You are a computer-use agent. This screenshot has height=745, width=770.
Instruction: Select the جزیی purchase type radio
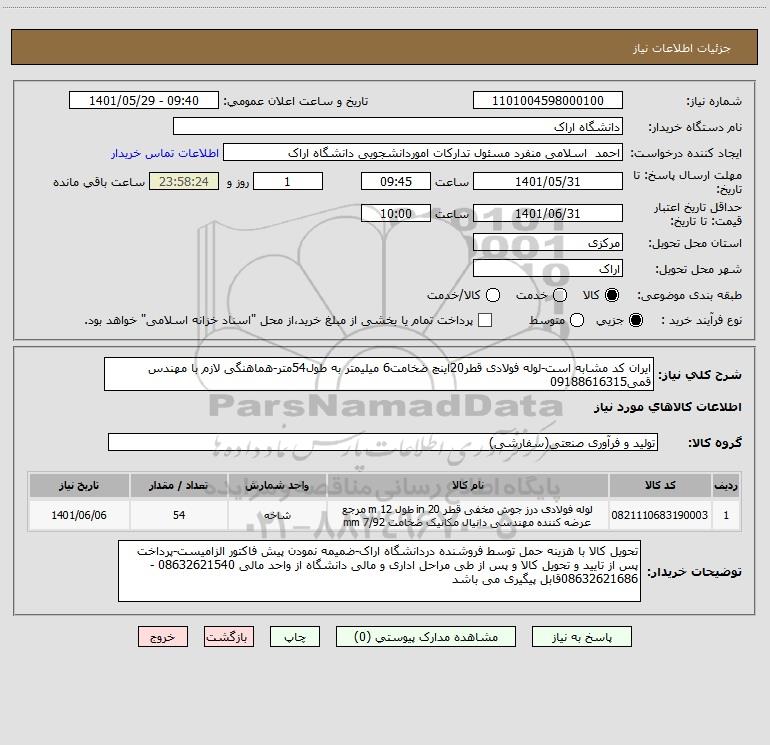[636, 320]
